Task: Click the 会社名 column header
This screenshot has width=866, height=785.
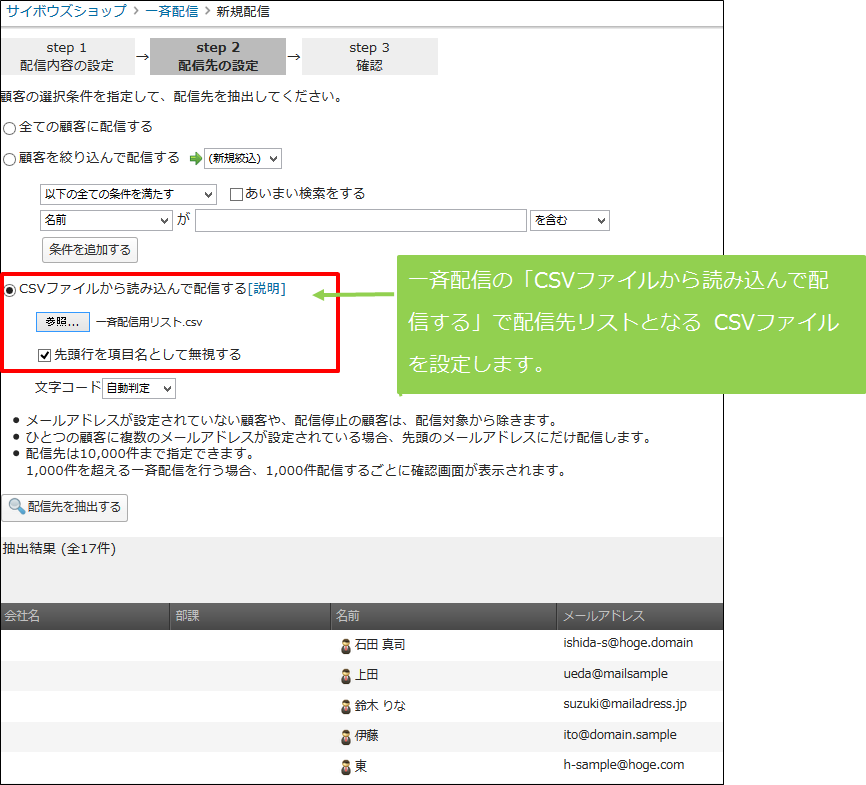Action: point(85,616)
